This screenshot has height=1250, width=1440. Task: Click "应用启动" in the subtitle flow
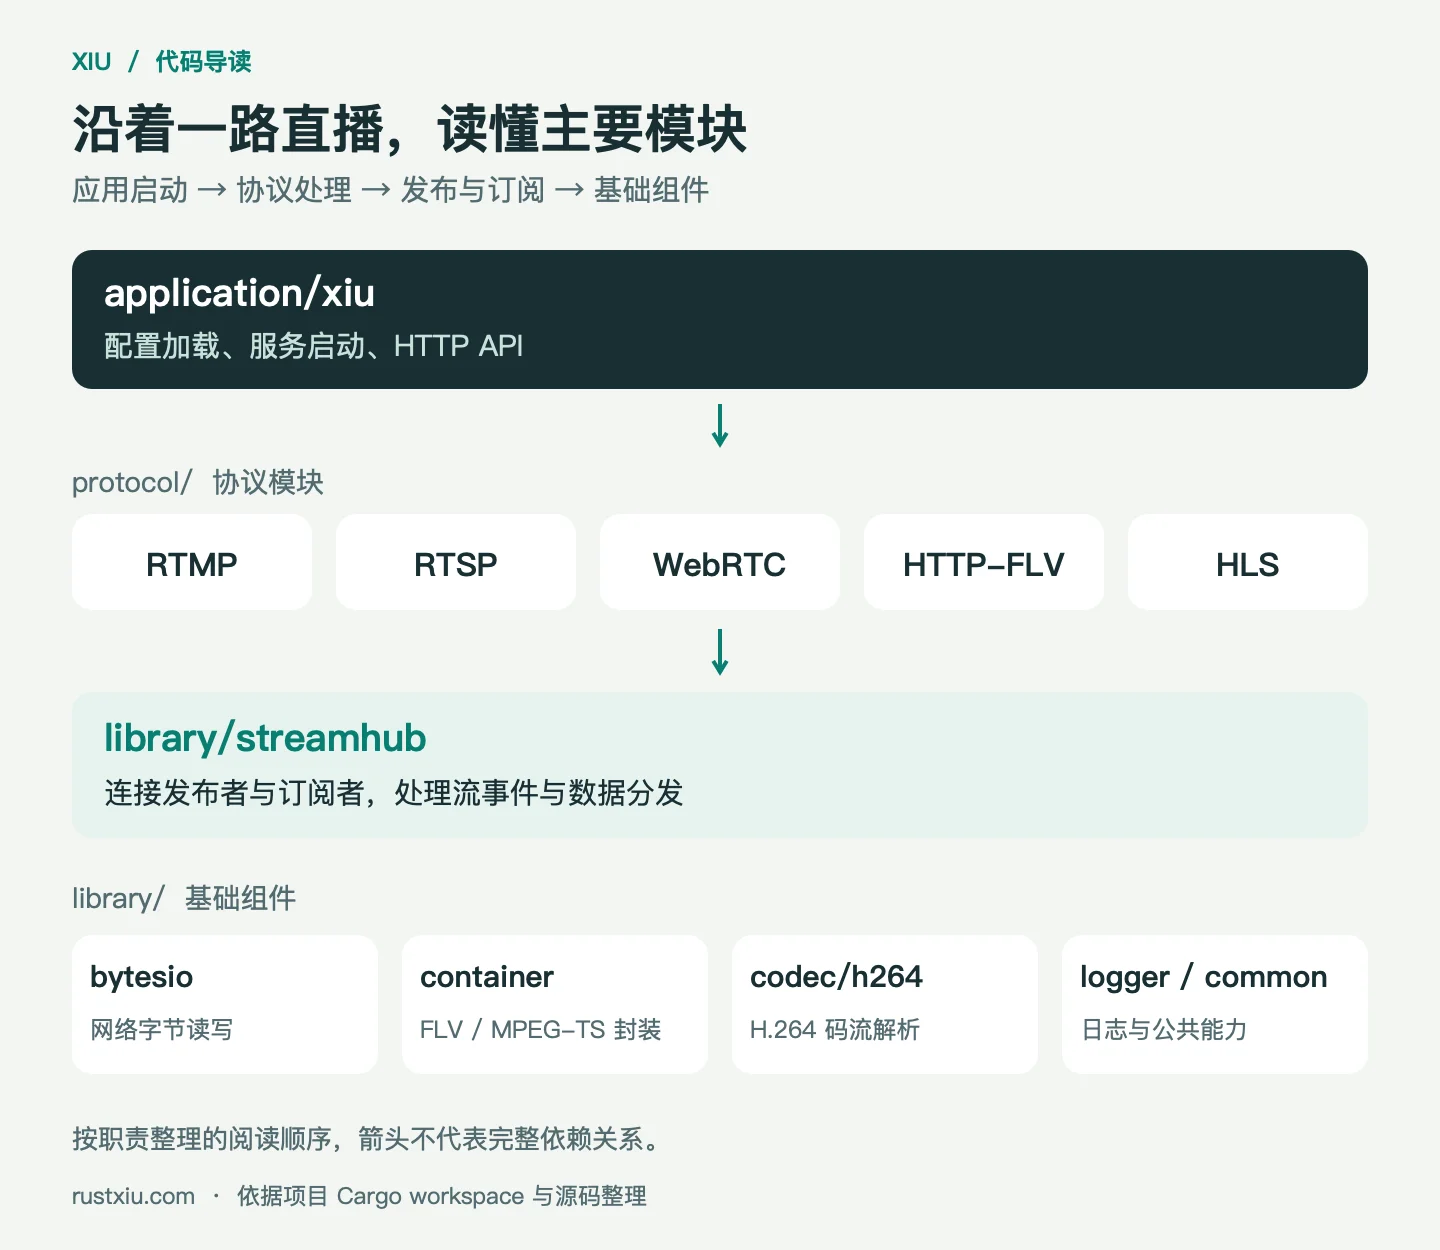[130, 190]
